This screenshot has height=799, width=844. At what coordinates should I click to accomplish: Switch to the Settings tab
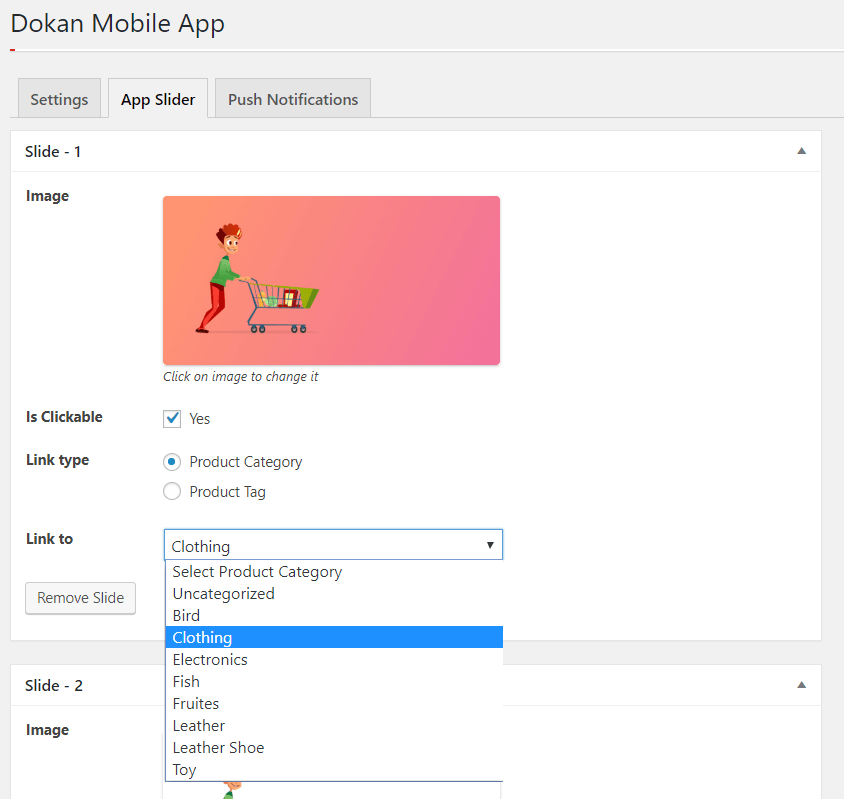59,99
